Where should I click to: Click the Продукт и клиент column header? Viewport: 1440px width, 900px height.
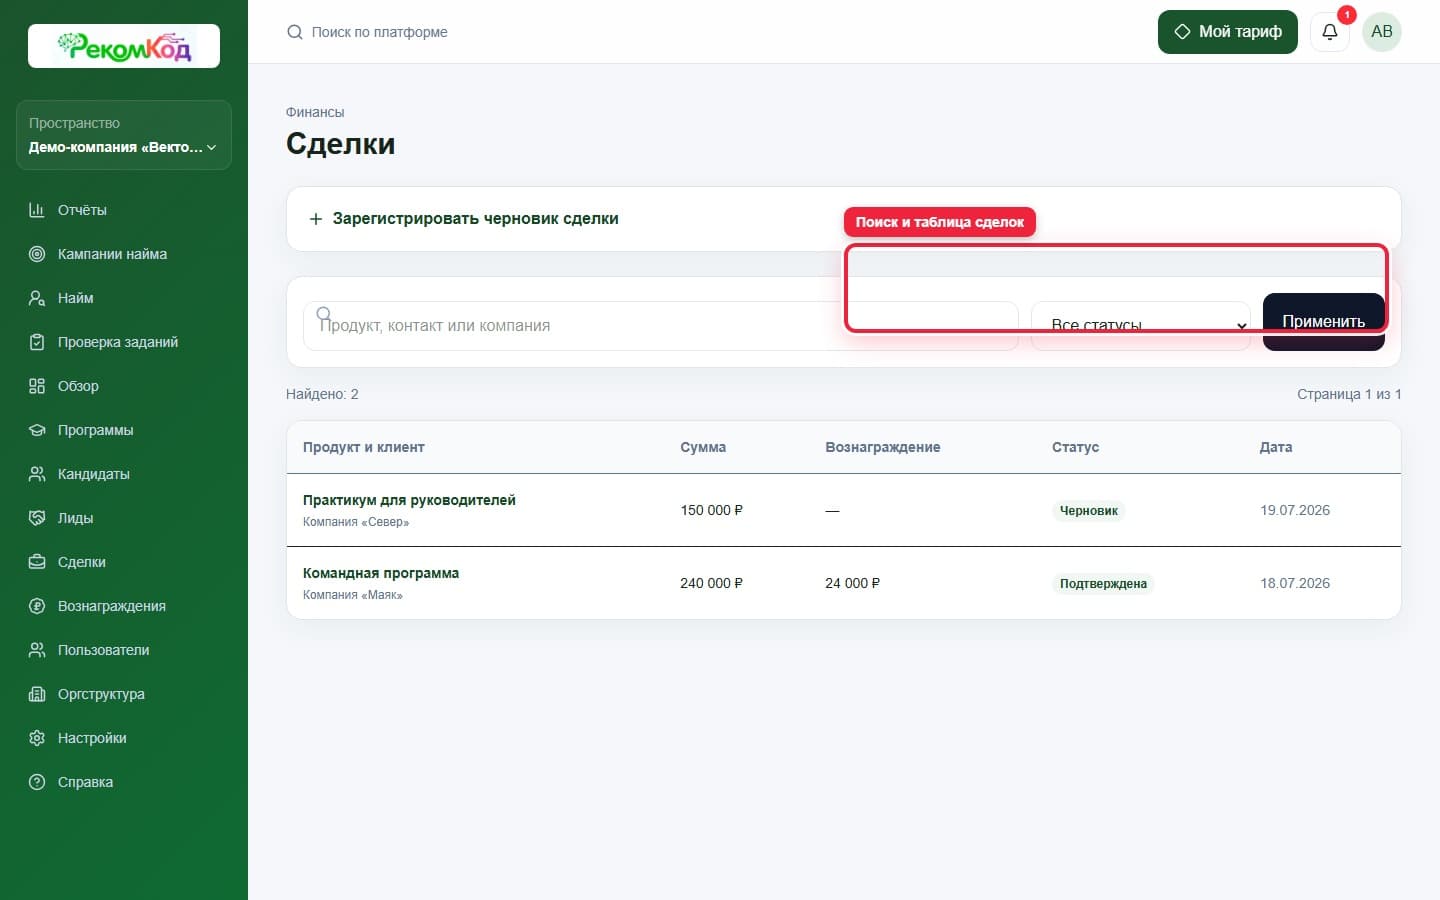pyautogui.click(x=364, y=447)
